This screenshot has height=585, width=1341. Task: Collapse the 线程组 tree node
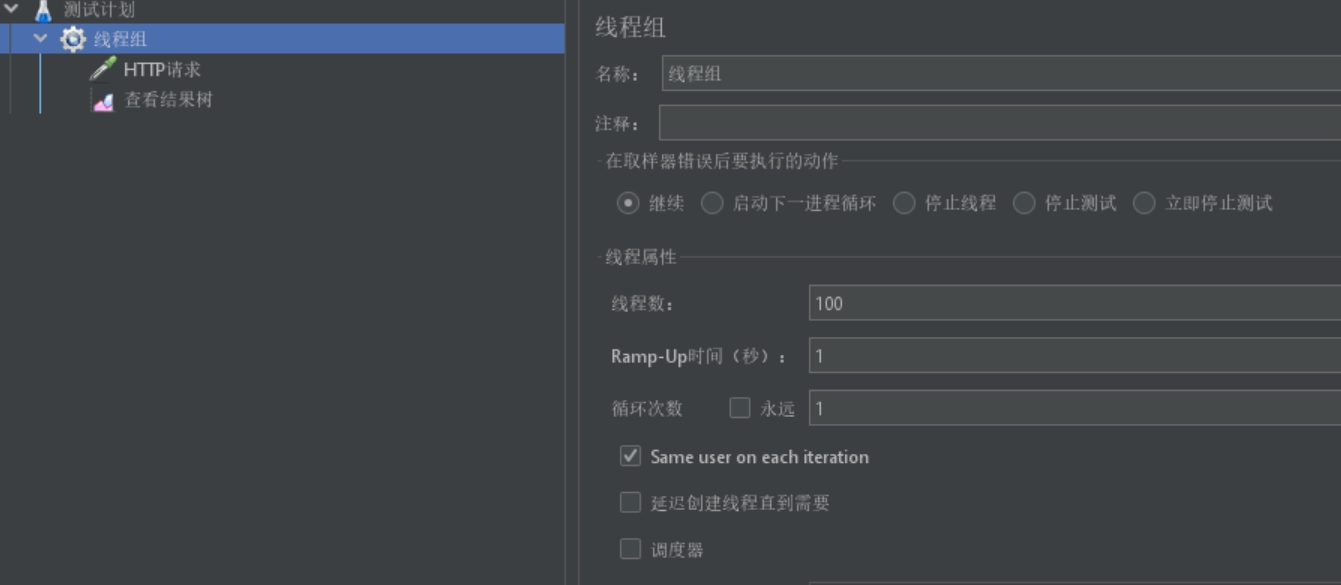(x=40, y=39)
